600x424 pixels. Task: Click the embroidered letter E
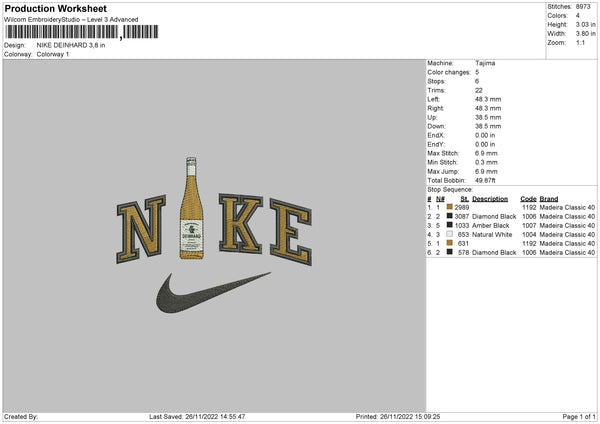tap(291, 232)
